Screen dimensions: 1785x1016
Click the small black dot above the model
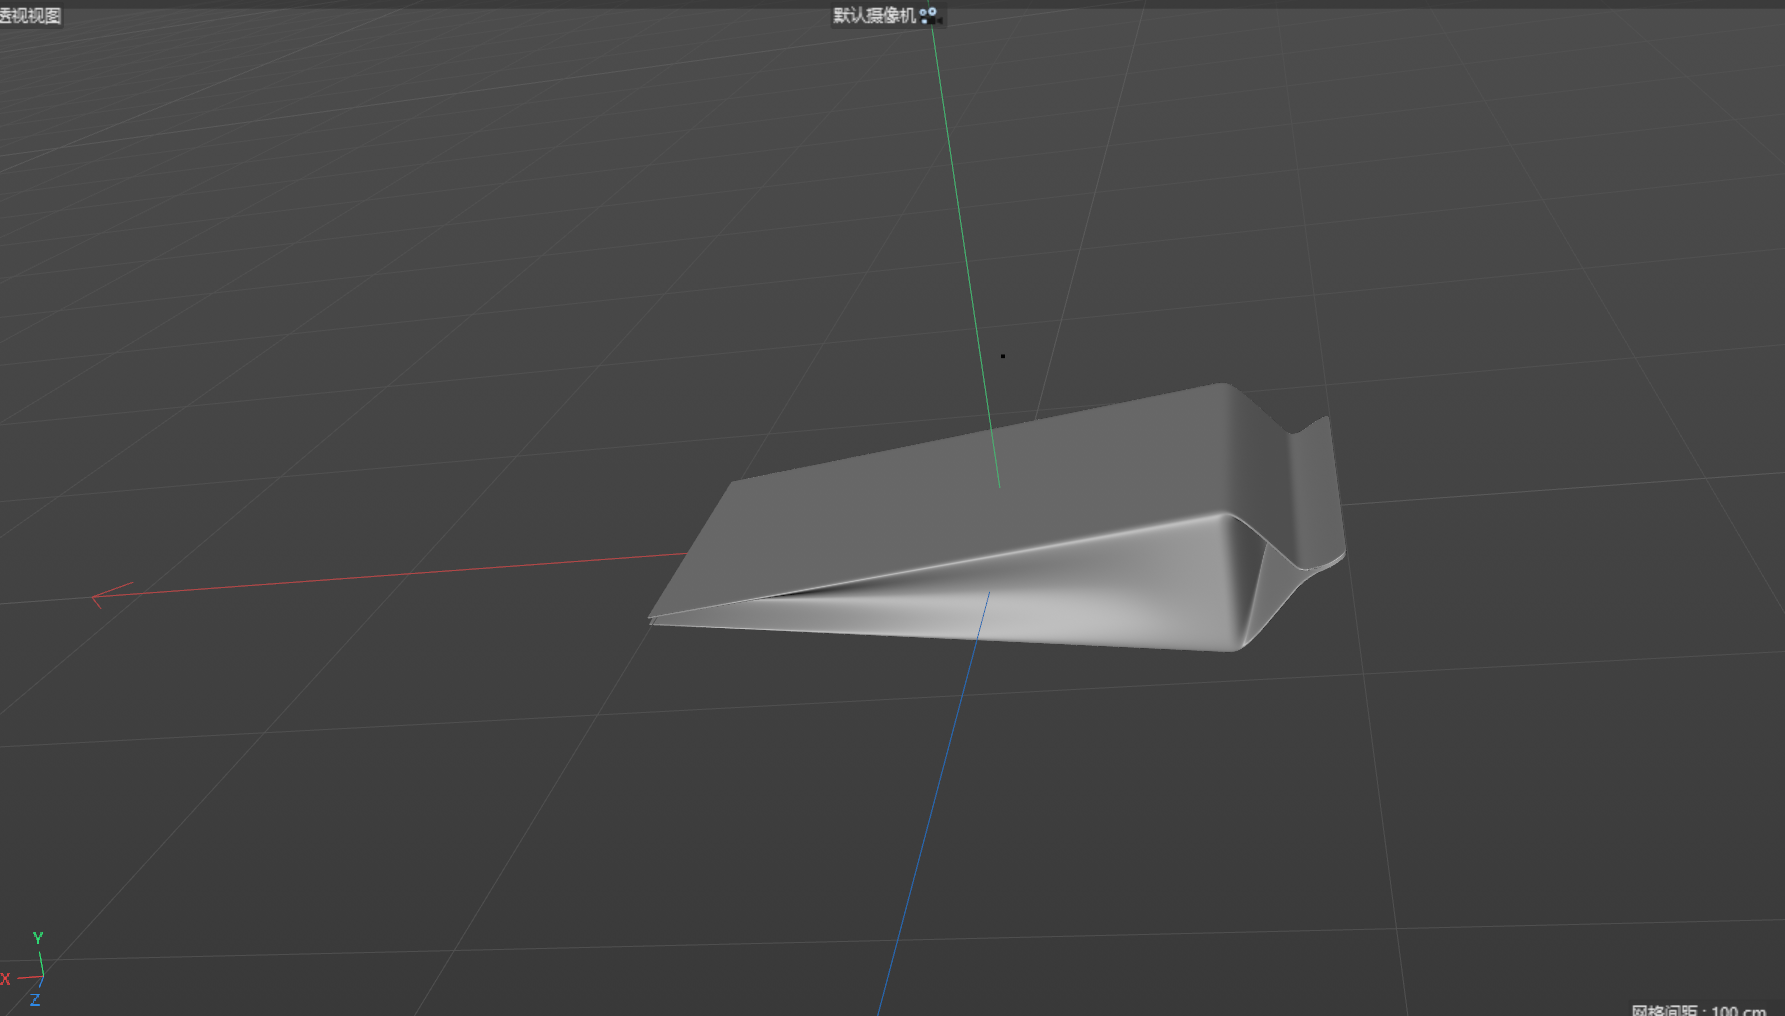coord(1003,356)
